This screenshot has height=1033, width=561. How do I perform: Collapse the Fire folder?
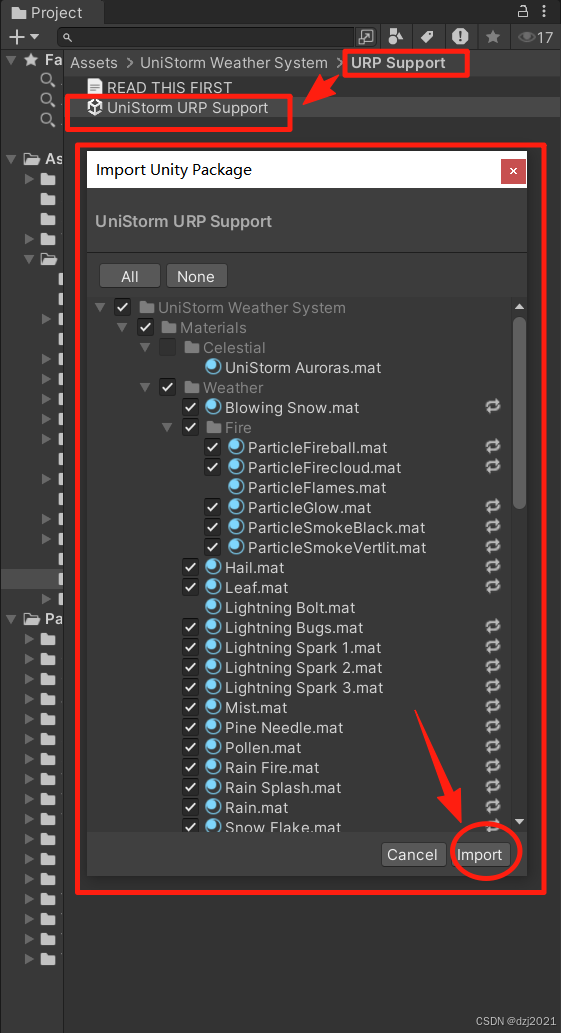coord(168,428)
